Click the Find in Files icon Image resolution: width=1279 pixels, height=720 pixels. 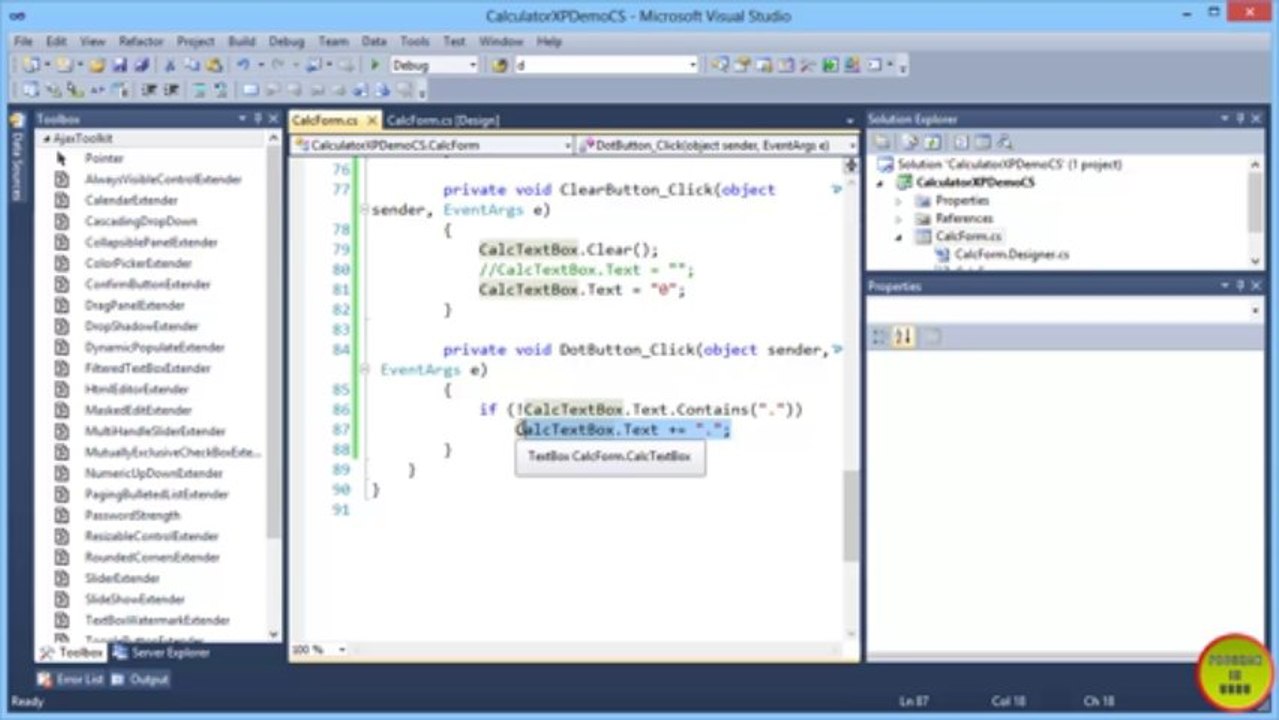point(499,65)
